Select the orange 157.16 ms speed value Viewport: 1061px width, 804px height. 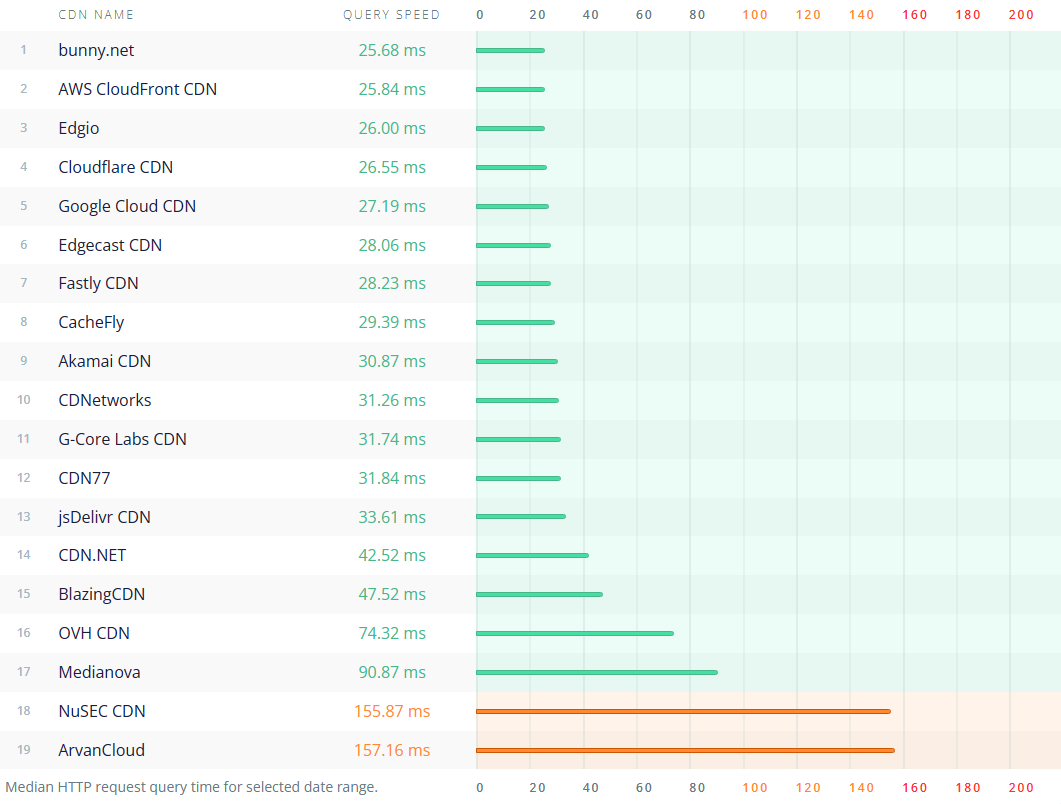click(x=392, y=750)
